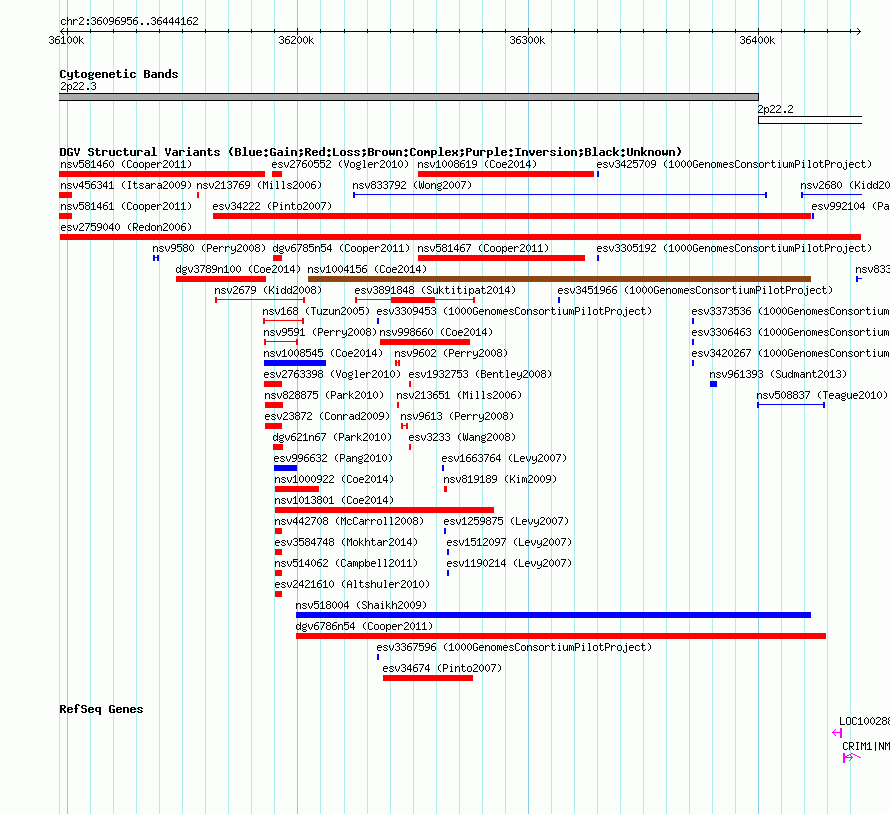
Task: Click the red dgv6786n54 loss bar
Action: [561, 636]
